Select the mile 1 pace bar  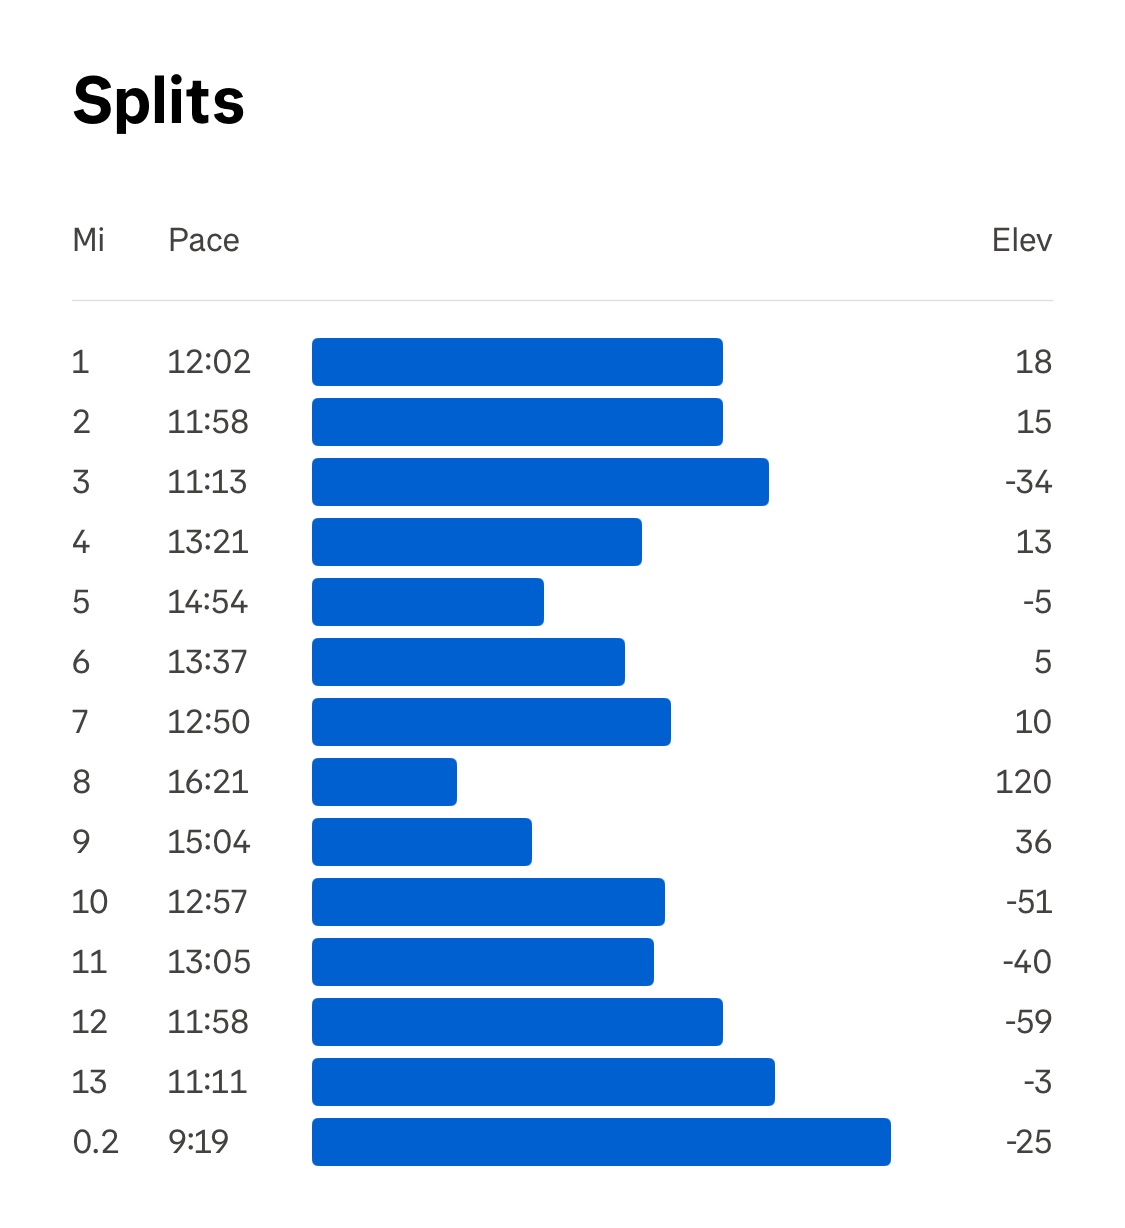(517, 362)
